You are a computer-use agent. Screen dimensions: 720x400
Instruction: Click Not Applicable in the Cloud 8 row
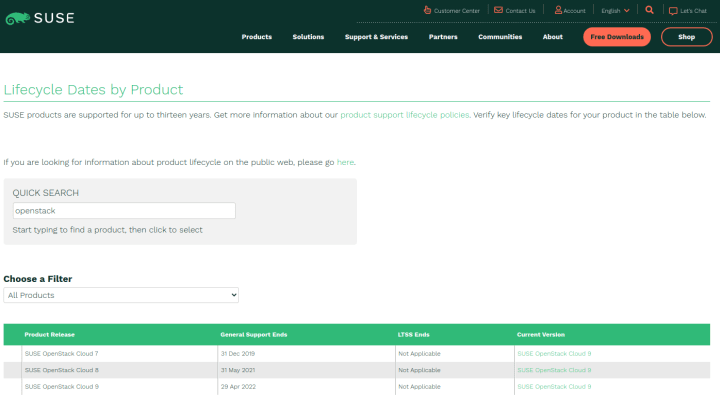[419, 370]
